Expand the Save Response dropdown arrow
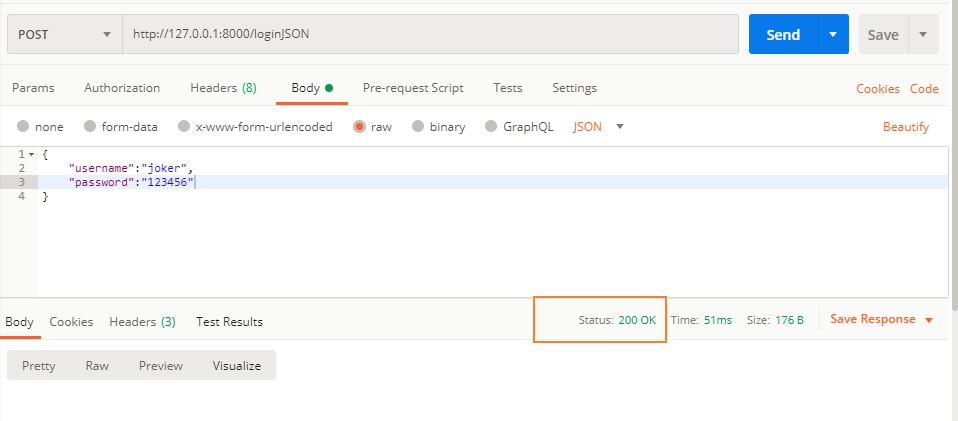958x421 pixels. (929, 320)
